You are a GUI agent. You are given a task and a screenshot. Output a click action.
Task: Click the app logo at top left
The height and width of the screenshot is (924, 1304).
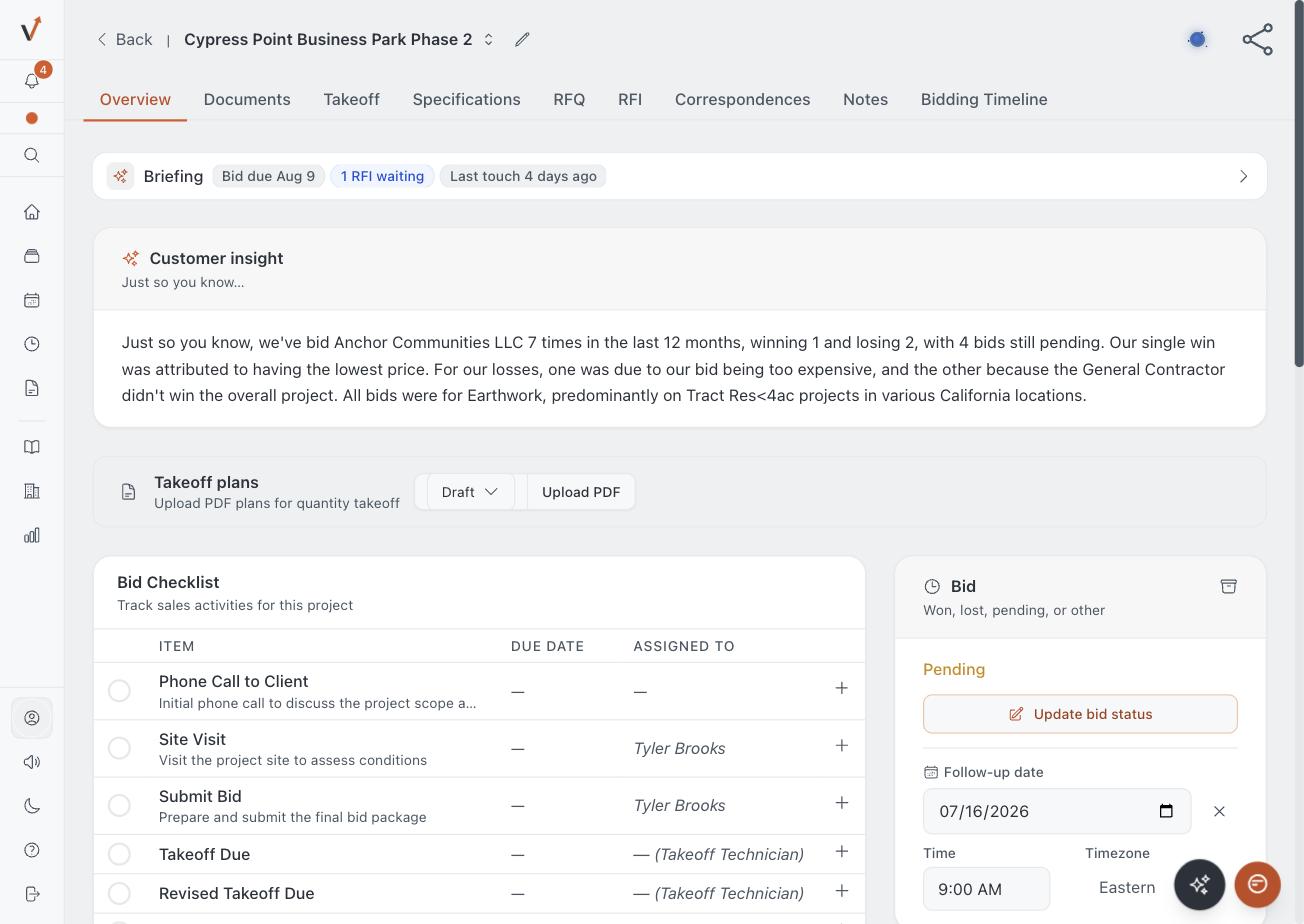(x=32, y=28)
